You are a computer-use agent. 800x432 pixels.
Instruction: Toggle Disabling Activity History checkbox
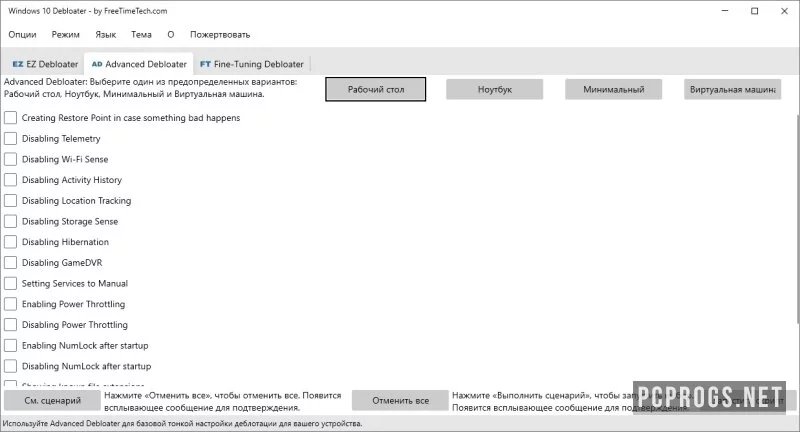pos(11,180)
